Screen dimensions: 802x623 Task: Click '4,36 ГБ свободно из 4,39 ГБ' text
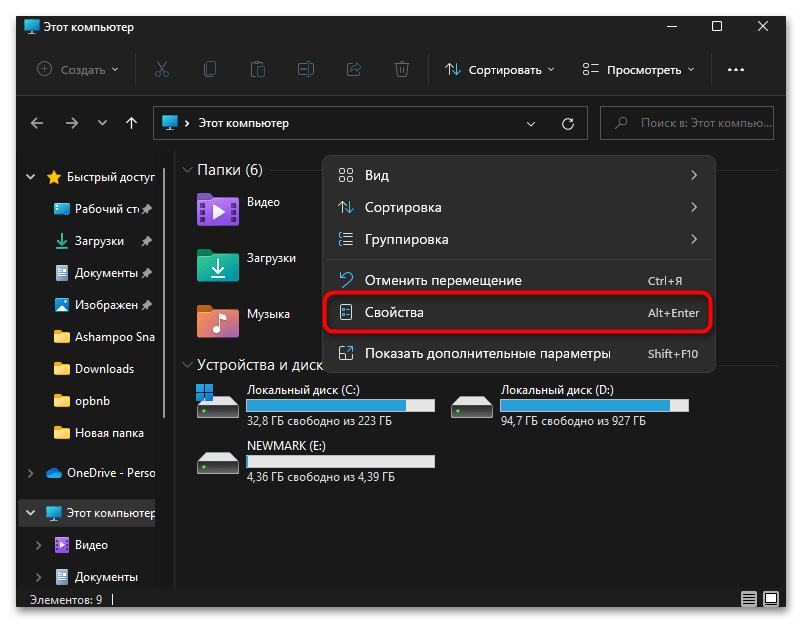coord(321,477)
